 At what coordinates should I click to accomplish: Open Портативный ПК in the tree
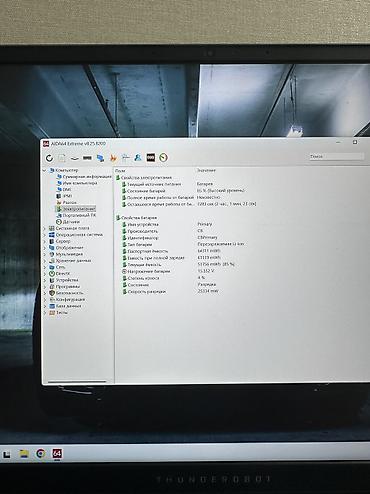[76, 215]
